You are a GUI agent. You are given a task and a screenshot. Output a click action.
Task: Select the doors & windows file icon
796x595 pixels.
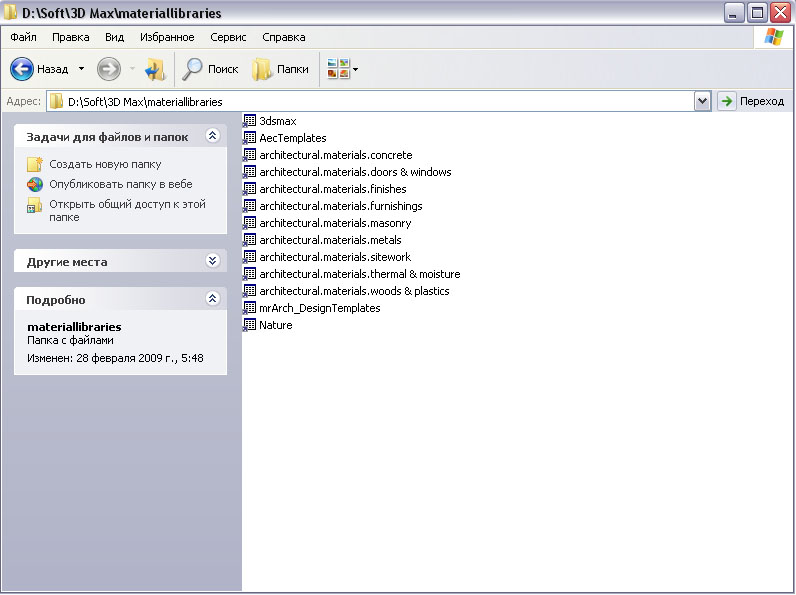click(249, 172)
